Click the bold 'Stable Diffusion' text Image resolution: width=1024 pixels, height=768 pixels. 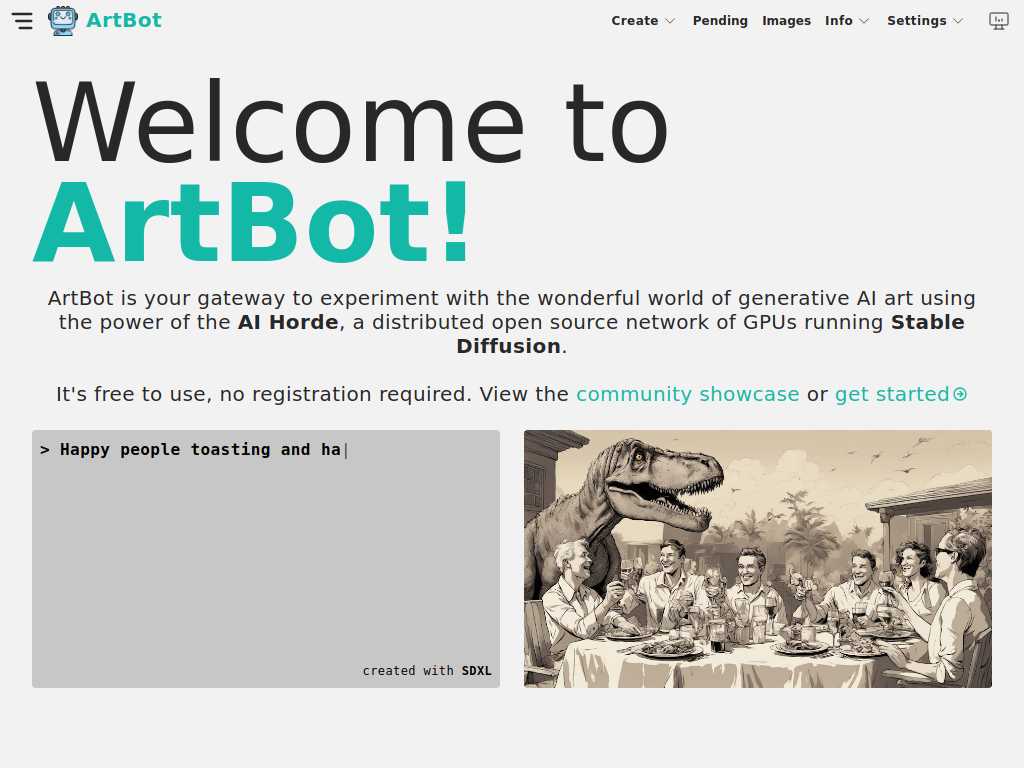711,334
